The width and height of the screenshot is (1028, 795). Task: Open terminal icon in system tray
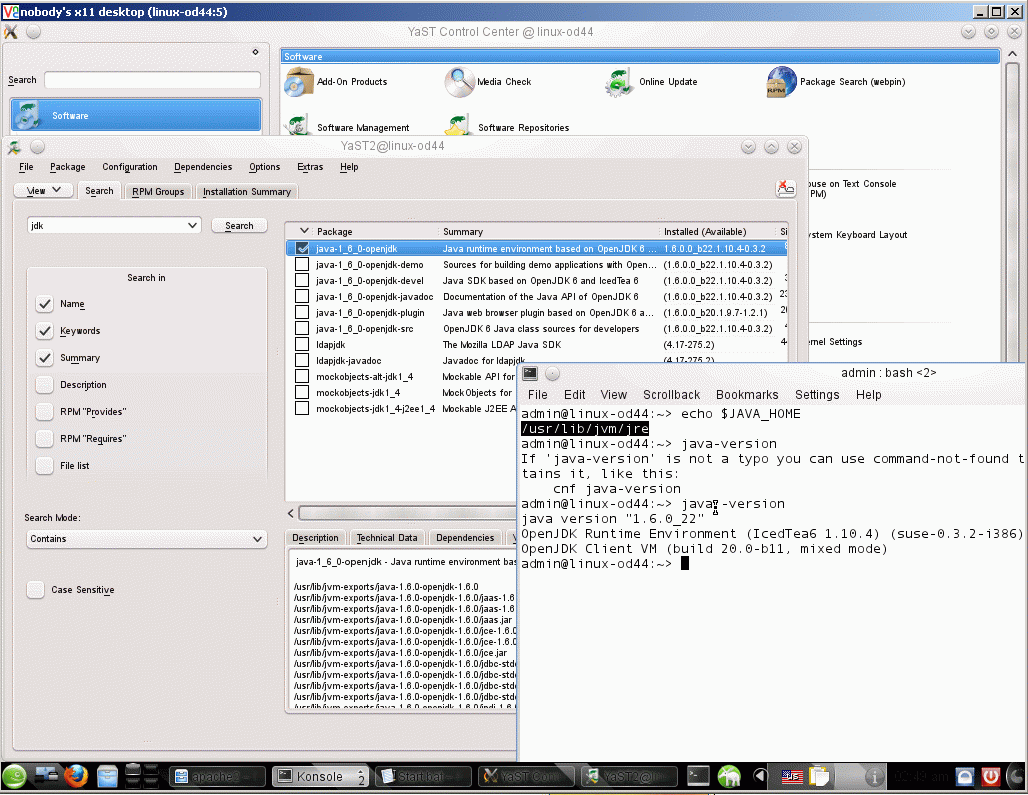[x=698, y=777]
